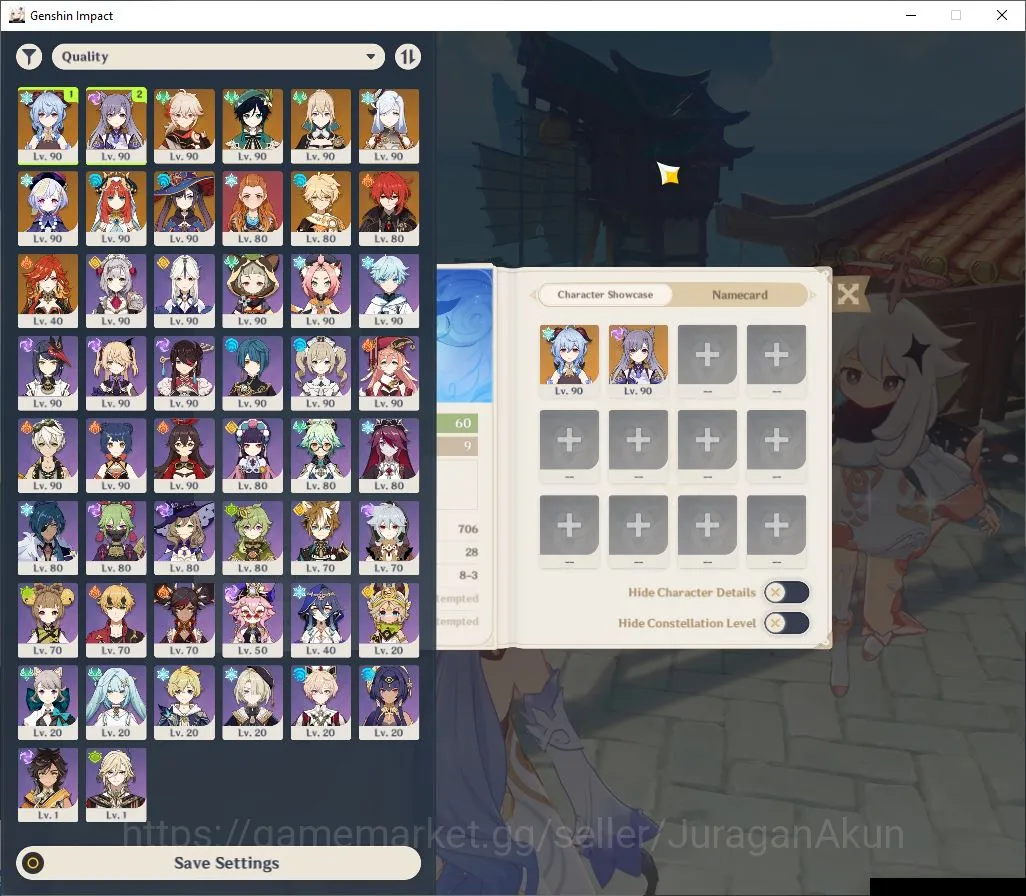
Task: Select Dori at Lv. 50
Action: point(252,620)
